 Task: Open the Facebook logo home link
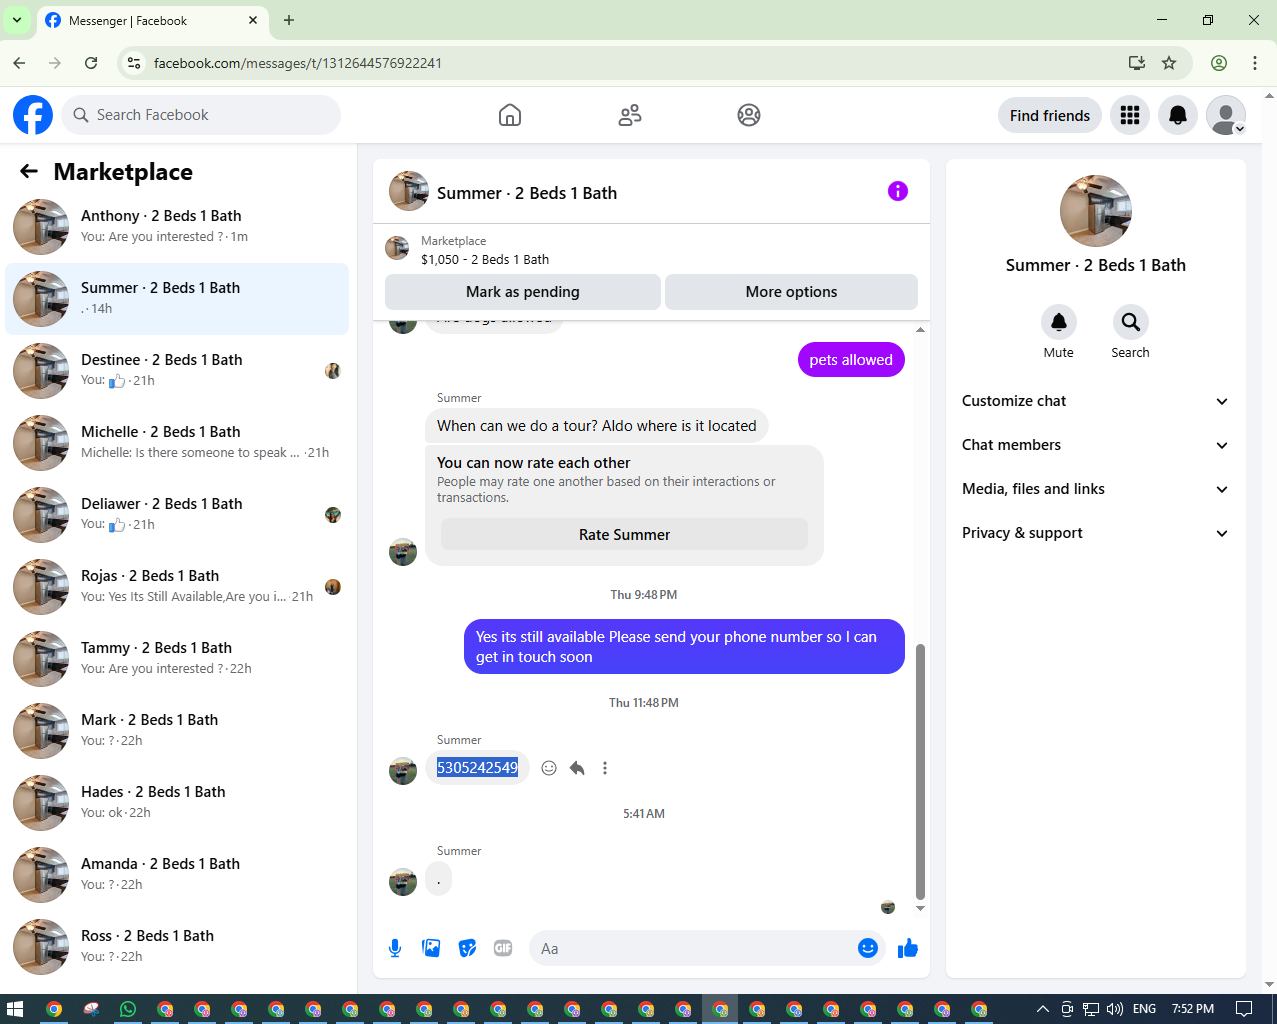(x=33, y=115)
